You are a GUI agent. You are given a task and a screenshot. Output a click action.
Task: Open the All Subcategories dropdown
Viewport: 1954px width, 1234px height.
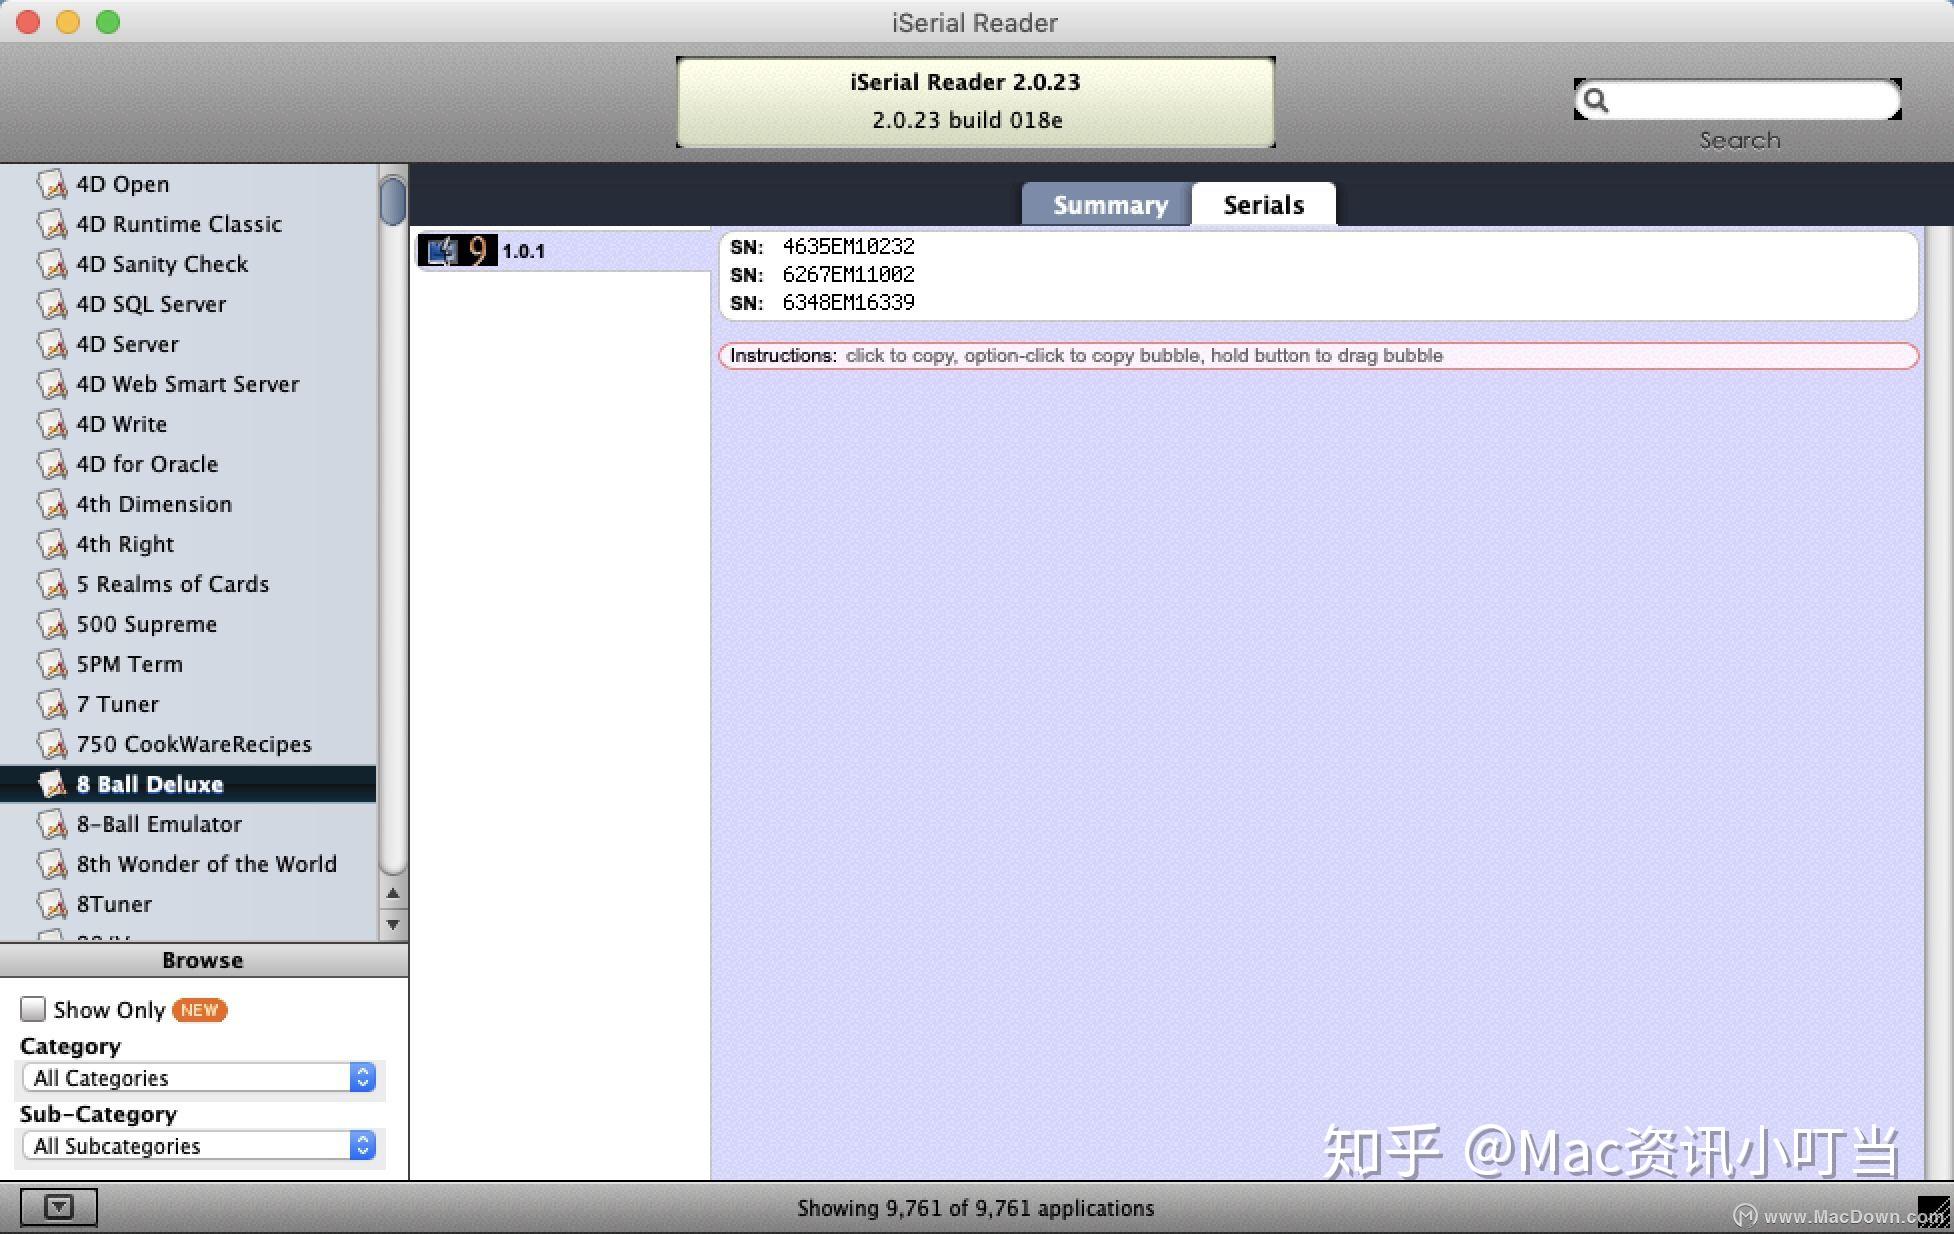[x=362, y=1146]
